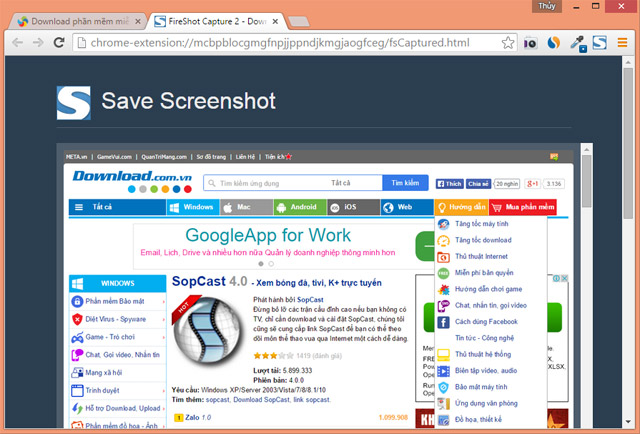Click the Bảo mật máy tính shield icon

[x=443, y=387]
